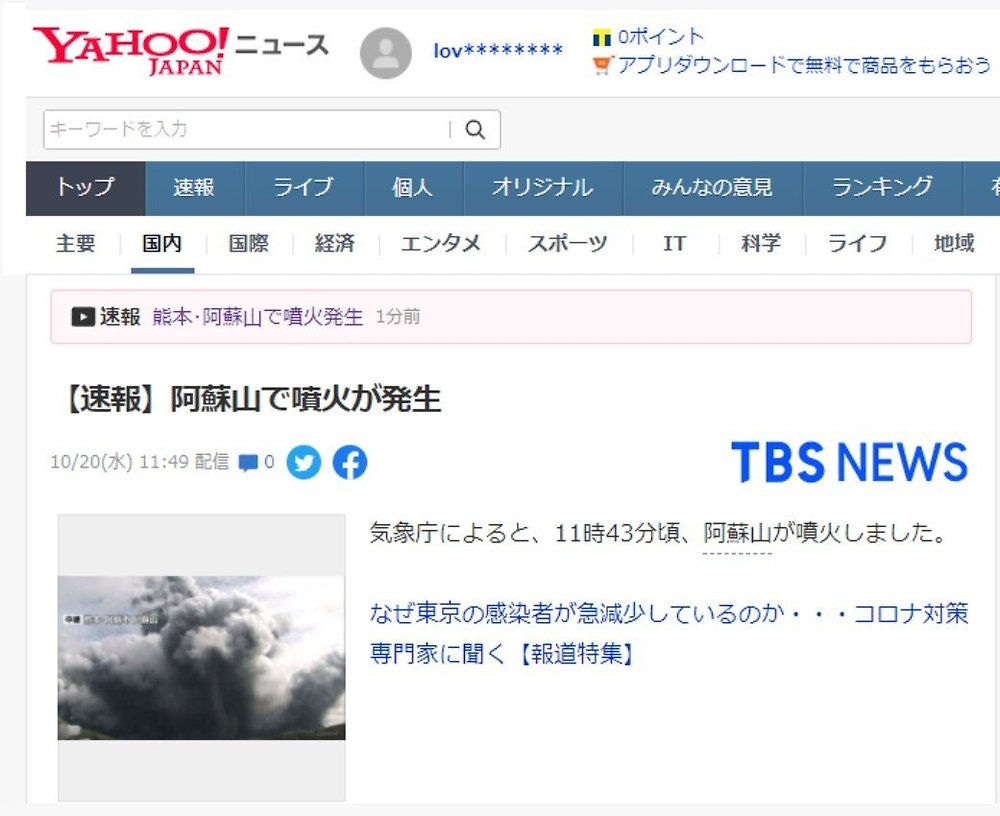Viewport: 1000px width, 816px height.
Task: Click the 阿蘇山 keyword link in article
Action: (x=737, y=533)
